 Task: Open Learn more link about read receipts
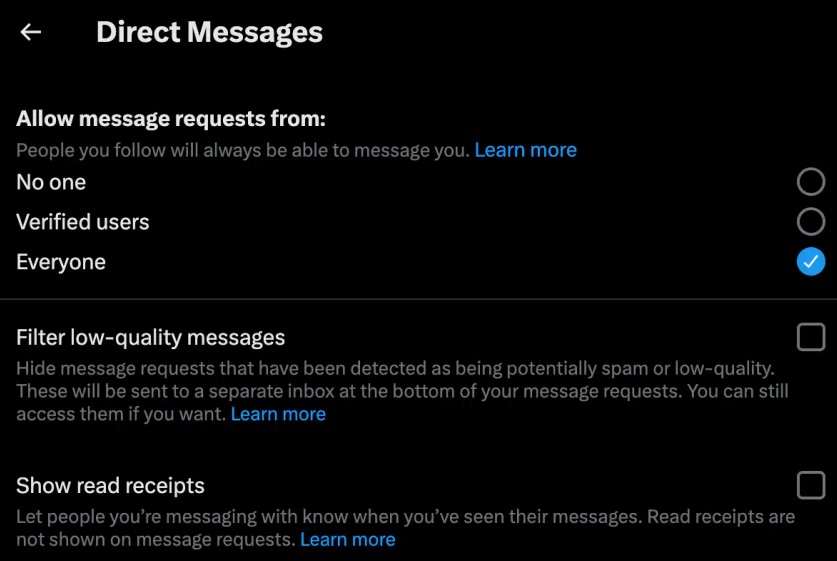[348, 539]
